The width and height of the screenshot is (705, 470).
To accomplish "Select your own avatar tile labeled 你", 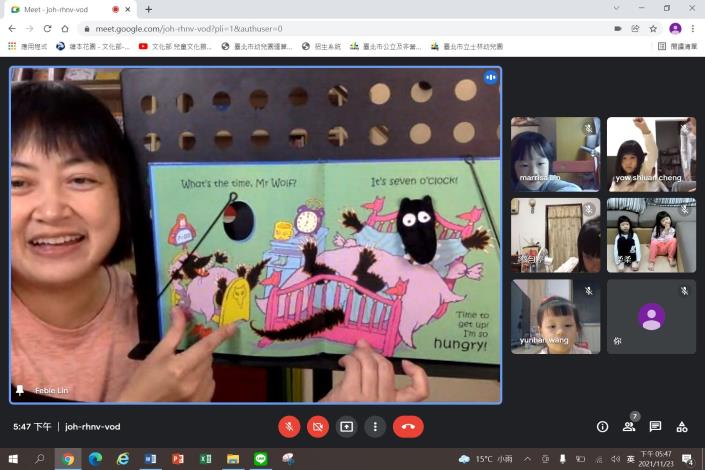I will pos(651,316).
